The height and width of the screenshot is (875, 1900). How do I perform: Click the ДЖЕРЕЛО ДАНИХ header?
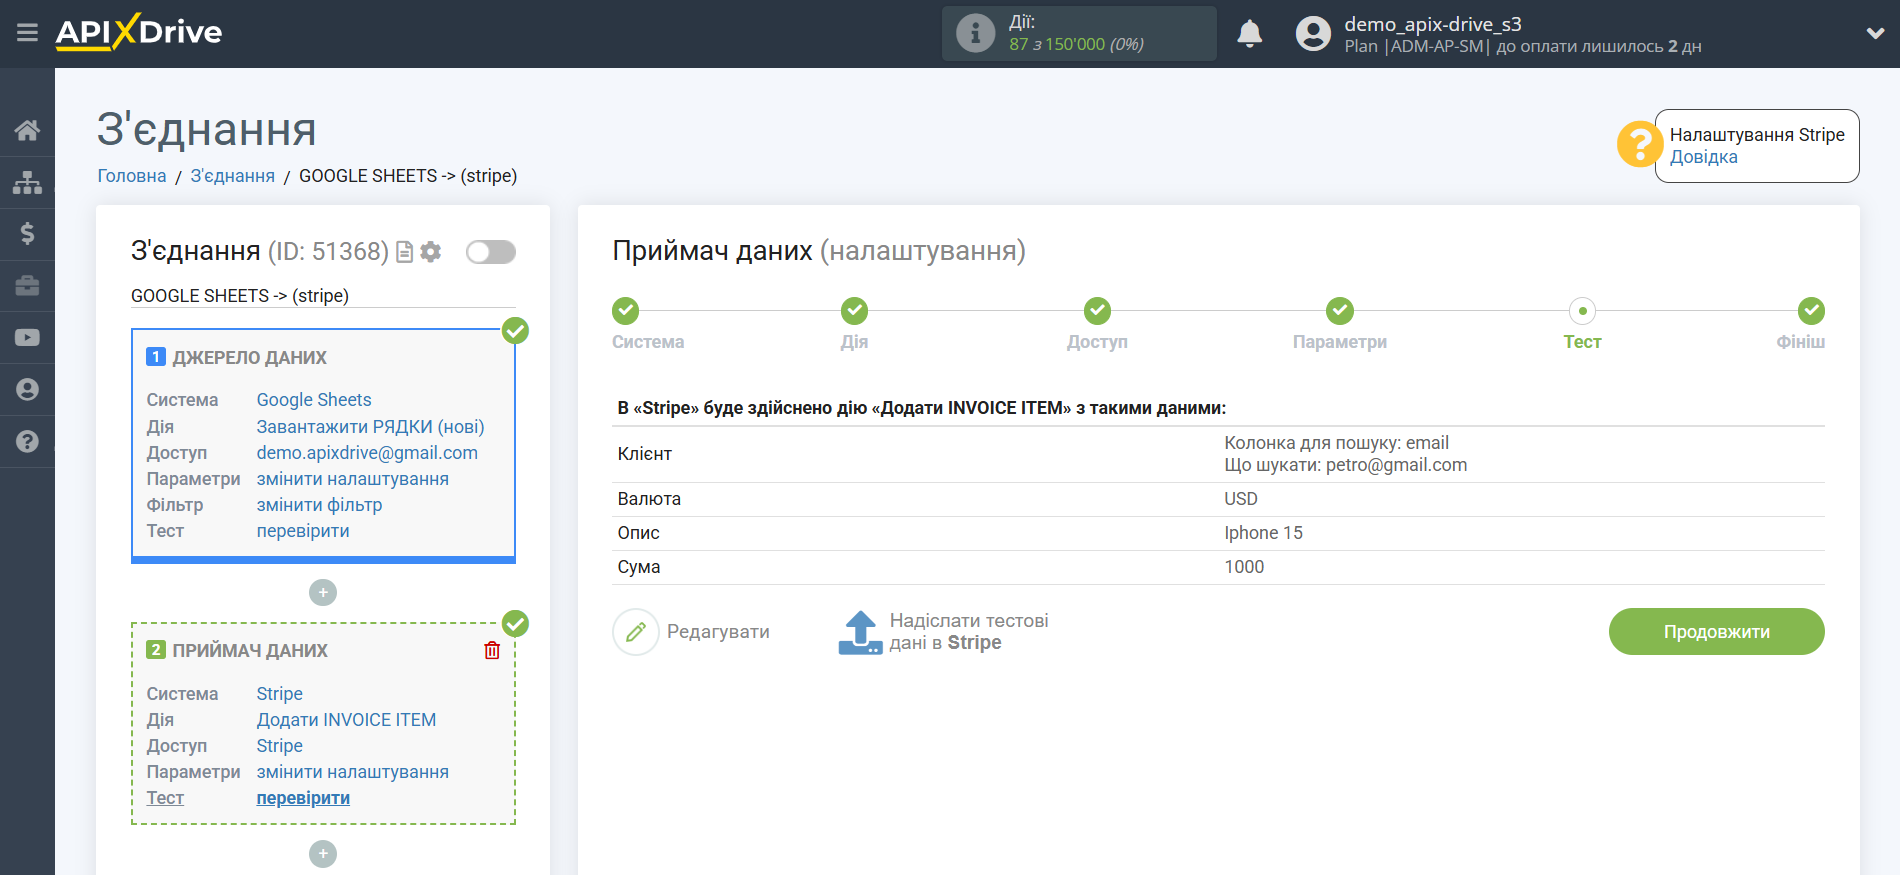249,358
